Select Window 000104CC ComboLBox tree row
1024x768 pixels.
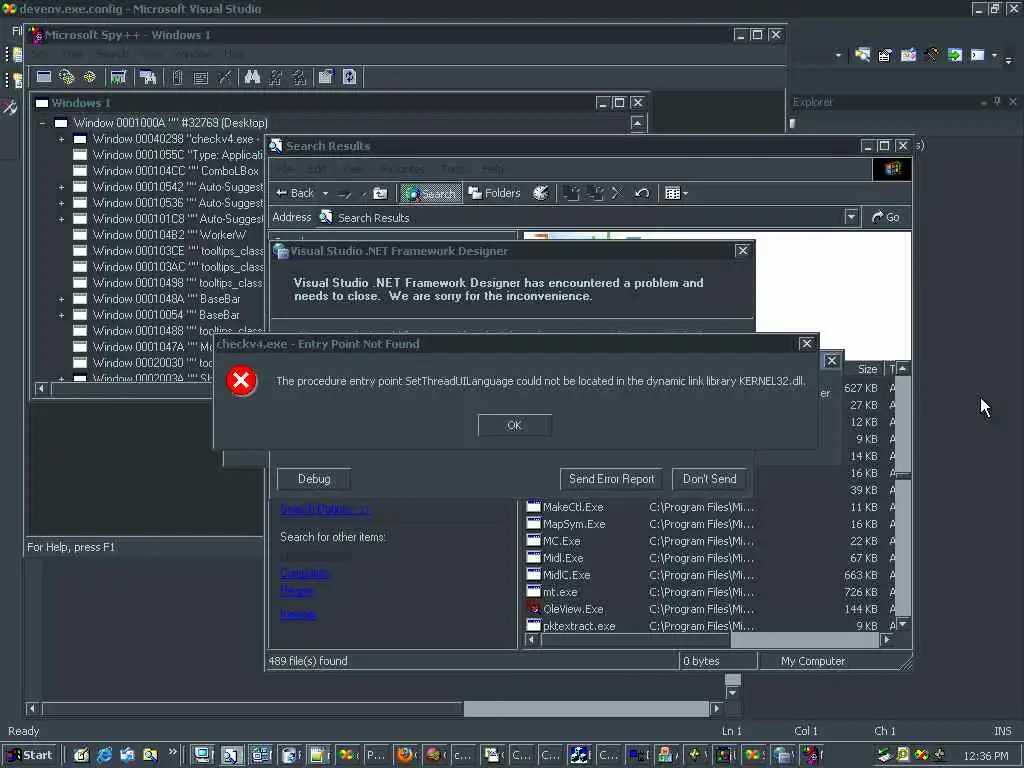pyautogui.click(x=166, y=171)
